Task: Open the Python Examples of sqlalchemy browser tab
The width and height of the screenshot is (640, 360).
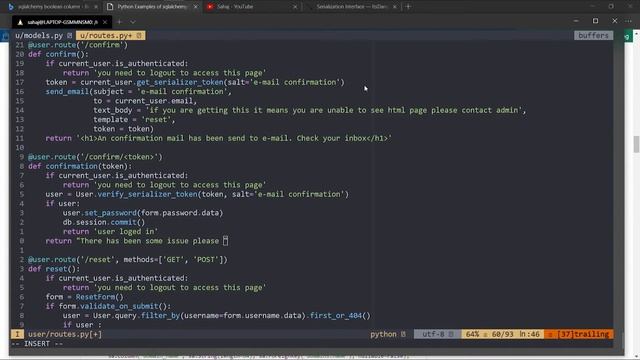Action: (152, 7)
